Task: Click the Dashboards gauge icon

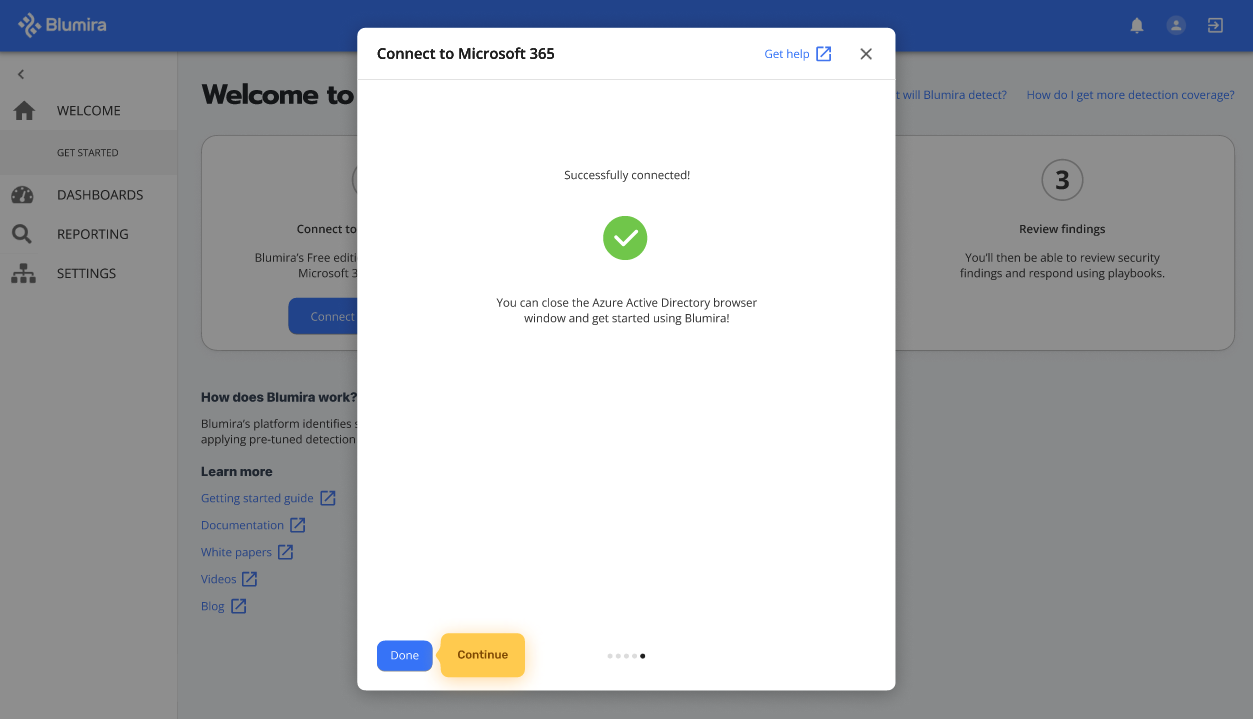Action: click(23, 195)
